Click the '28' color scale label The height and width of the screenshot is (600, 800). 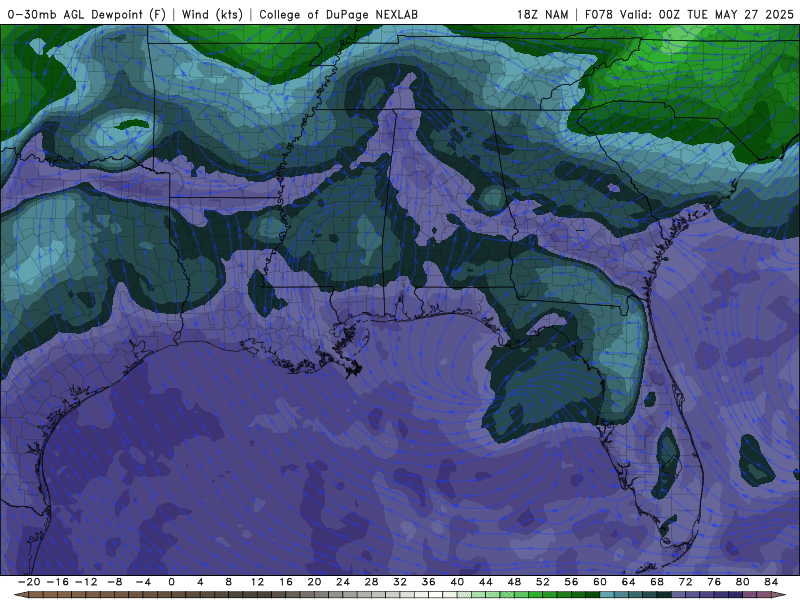[371, 582]
